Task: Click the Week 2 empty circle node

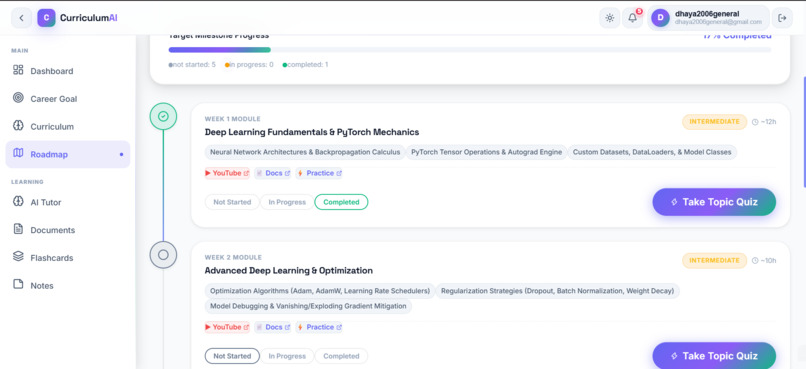Action: [163, 254]
